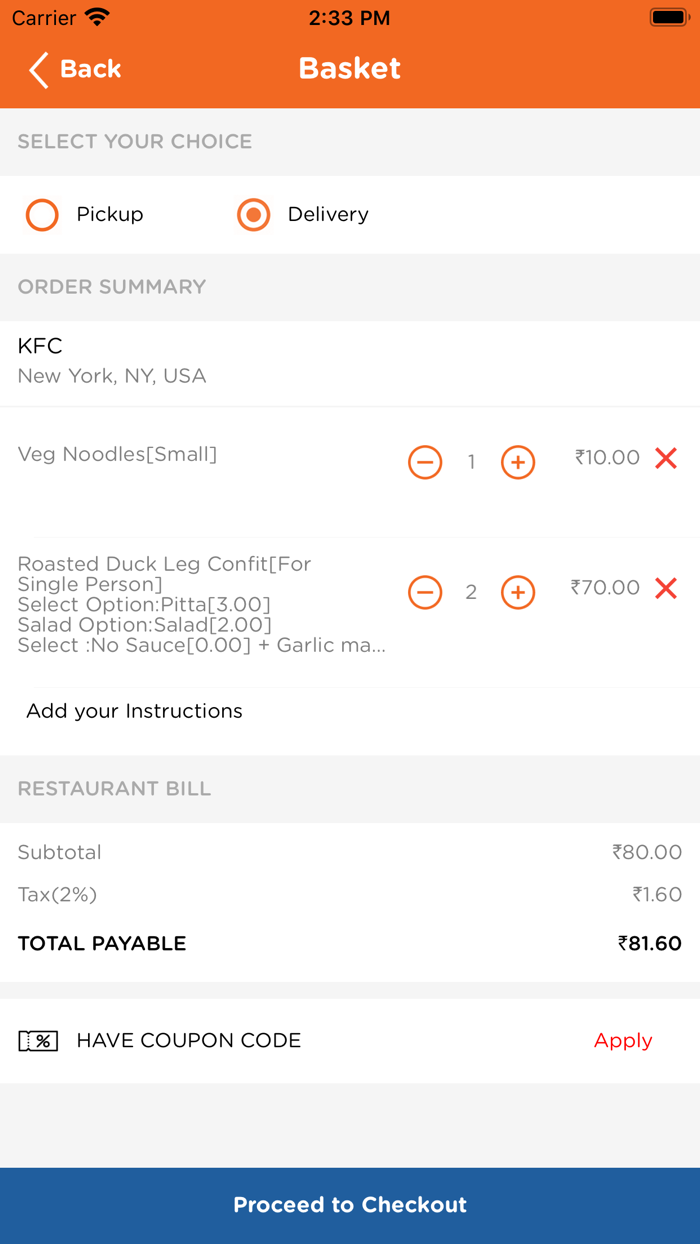Toggle the Delivery radio button off
Screen dimensions: 700x1244
(253, 215)
